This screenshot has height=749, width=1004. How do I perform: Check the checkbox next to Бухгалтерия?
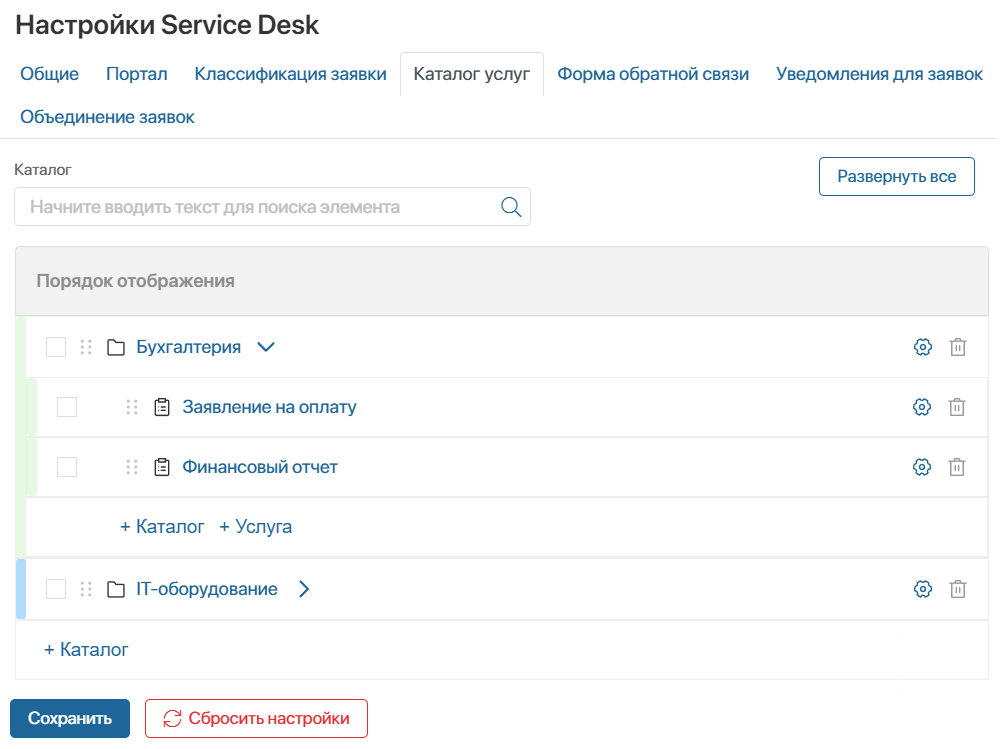pos(56,346)
